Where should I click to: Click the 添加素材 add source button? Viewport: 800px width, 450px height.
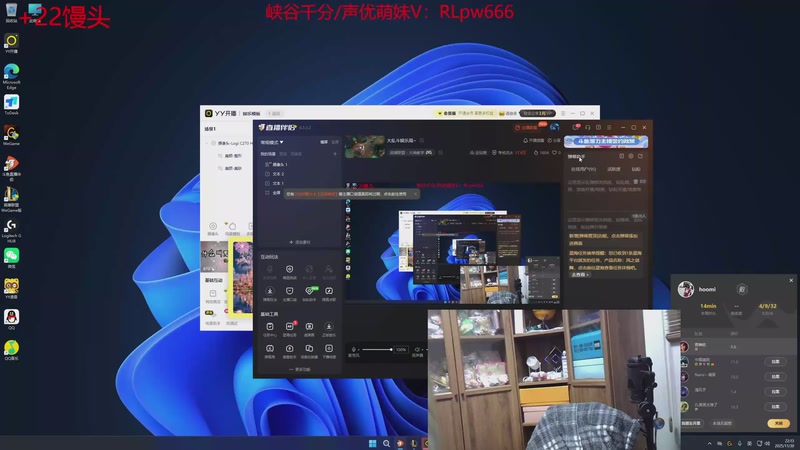299,242
